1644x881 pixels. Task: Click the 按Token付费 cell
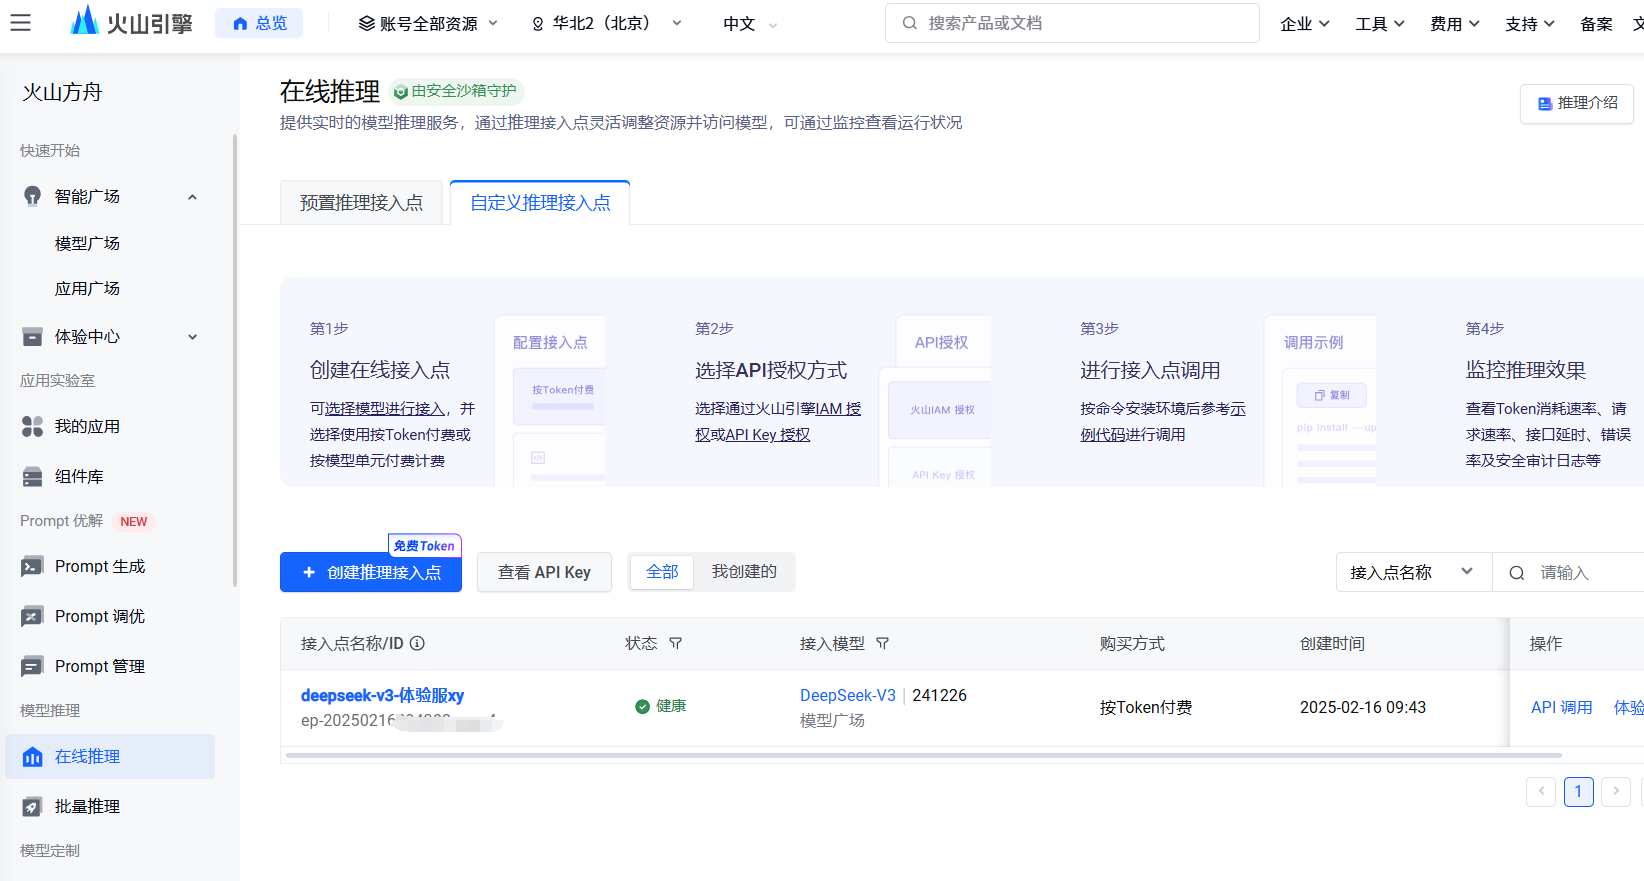(x=1146, y=707)
